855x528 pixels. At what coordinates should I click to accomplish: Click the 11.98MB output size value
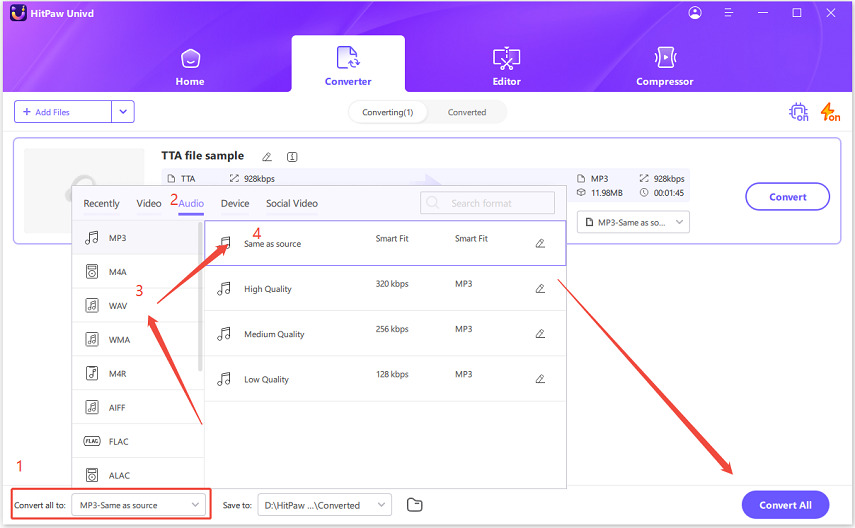[606, 193]
